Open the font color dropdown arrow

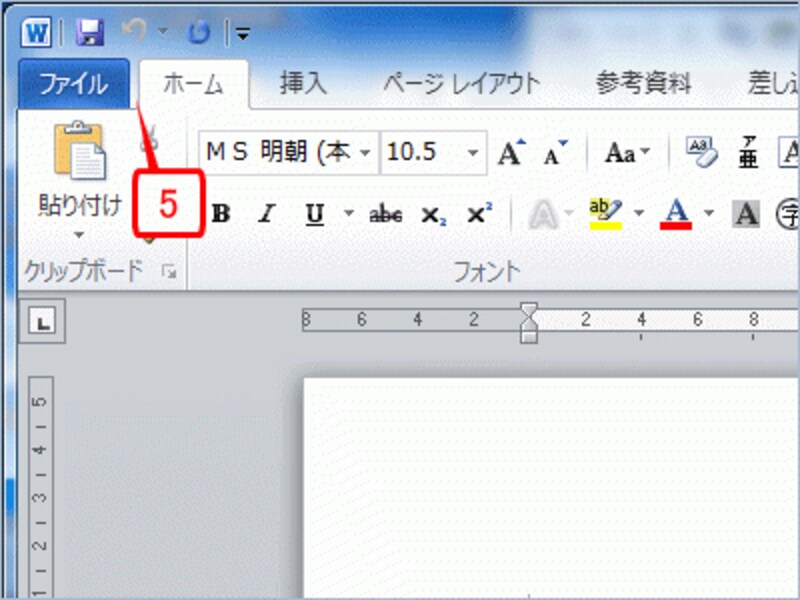click(708, 213)
